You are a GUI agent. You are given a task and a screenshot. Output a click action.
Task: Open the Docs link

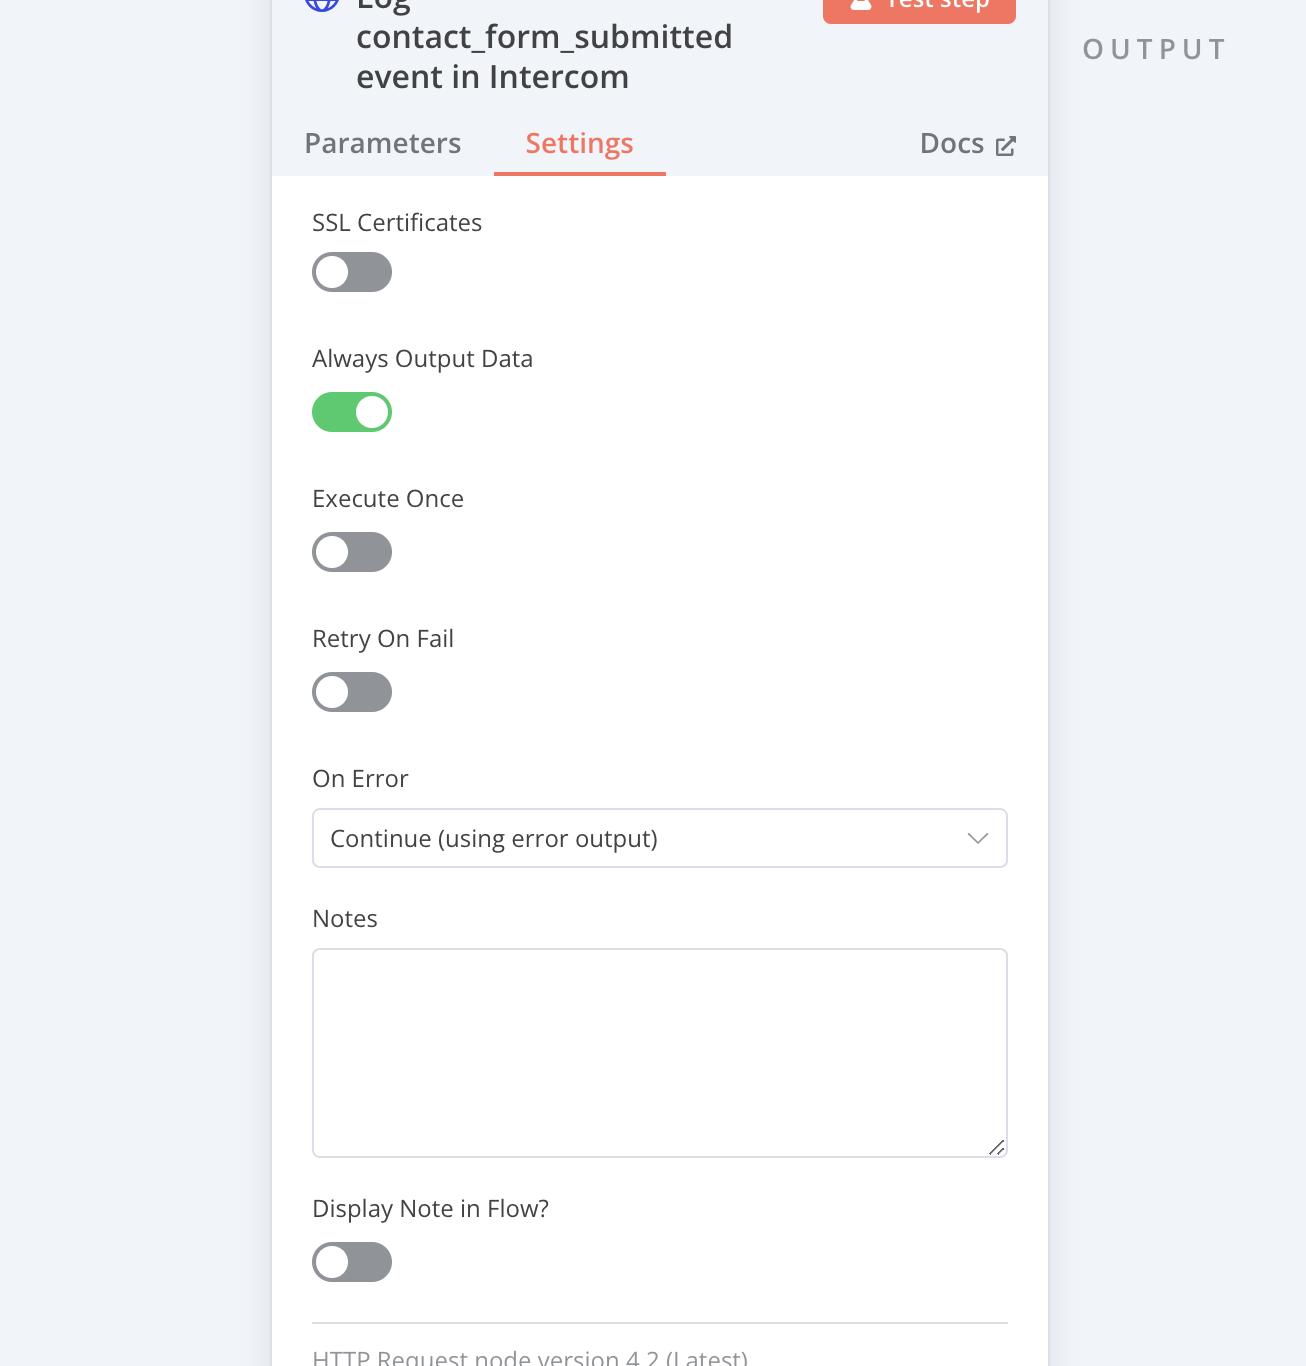coord(952,144)
